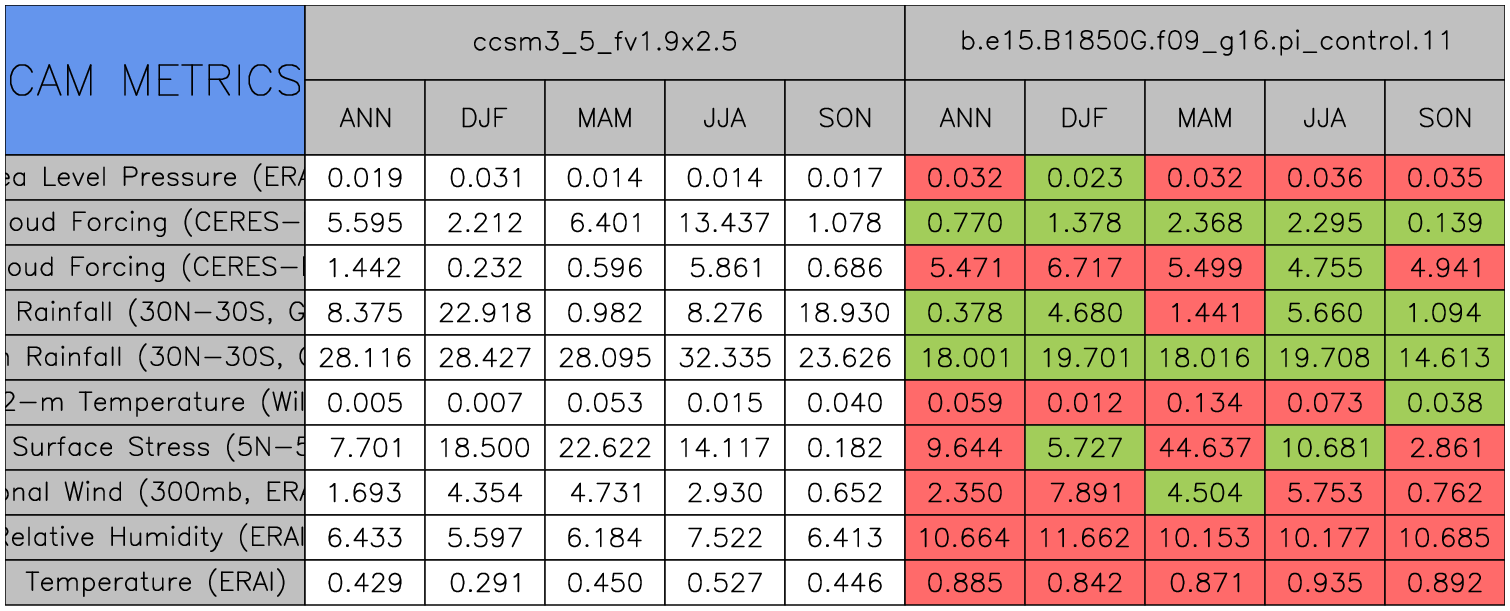Click the white 28.116 ANN rainfall cell
Screen dimensions: 1510x611
click(x=365, y=358)
